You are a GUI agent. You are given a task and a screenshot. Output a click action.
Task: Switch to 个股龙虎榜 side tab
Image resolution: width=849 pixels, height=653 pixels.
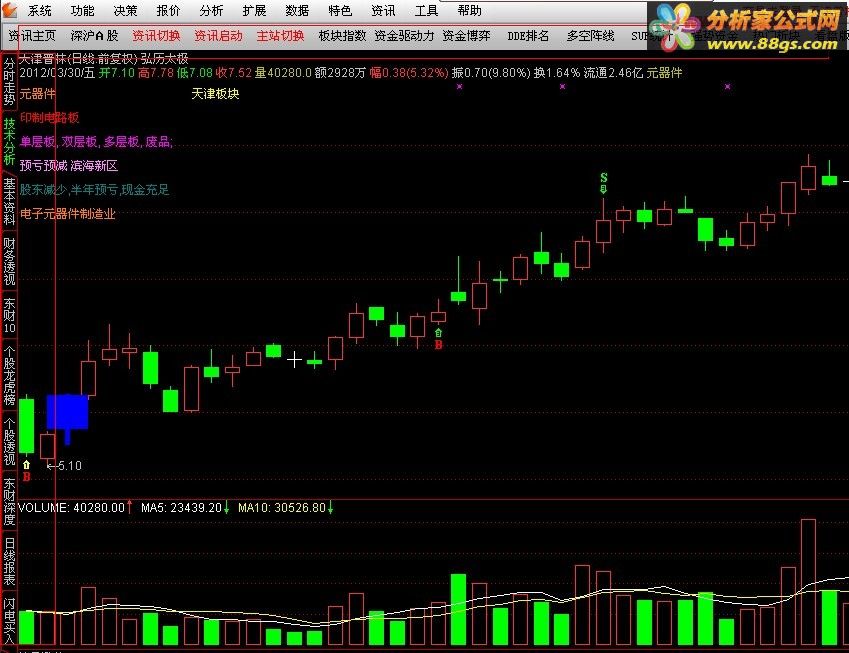click(9, 375)
